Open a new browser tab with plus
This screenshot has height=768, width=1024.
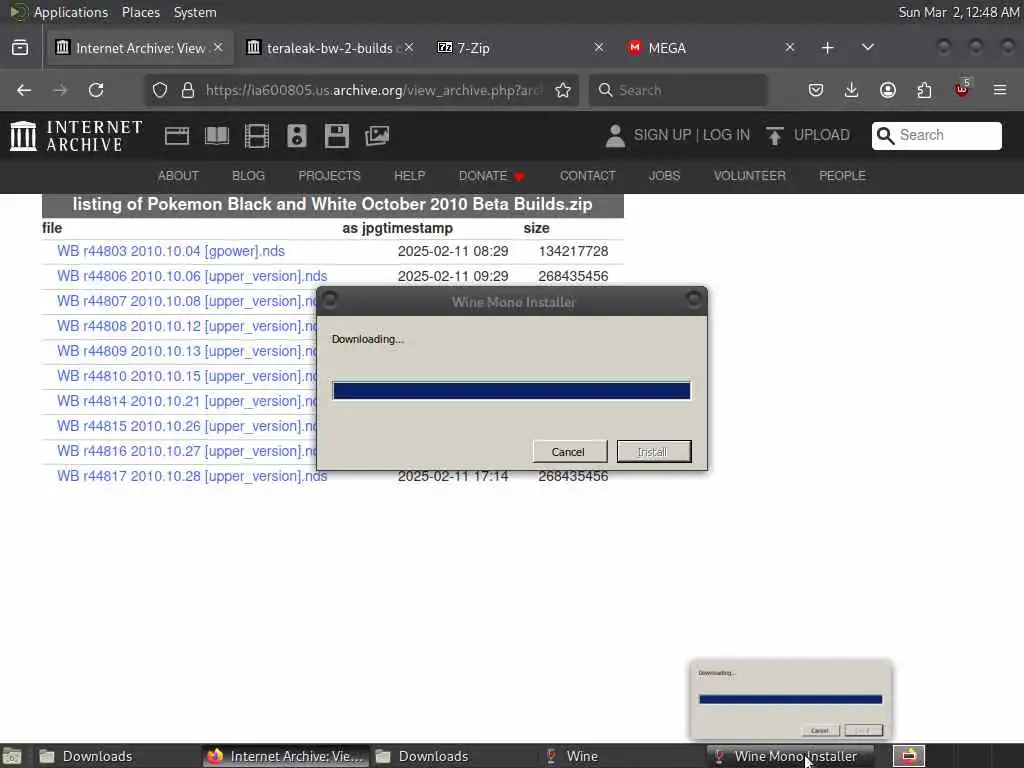[x=827, y=48]
